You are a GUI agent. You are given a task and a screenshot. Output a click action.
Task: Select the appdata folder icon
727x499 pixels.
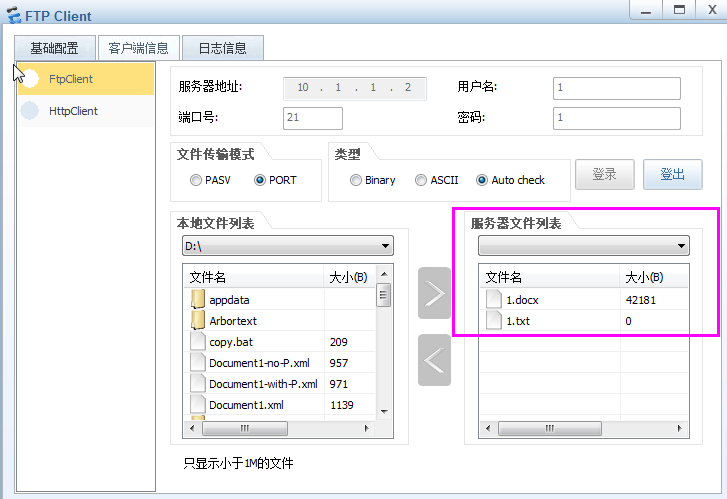tap(198, 299)
